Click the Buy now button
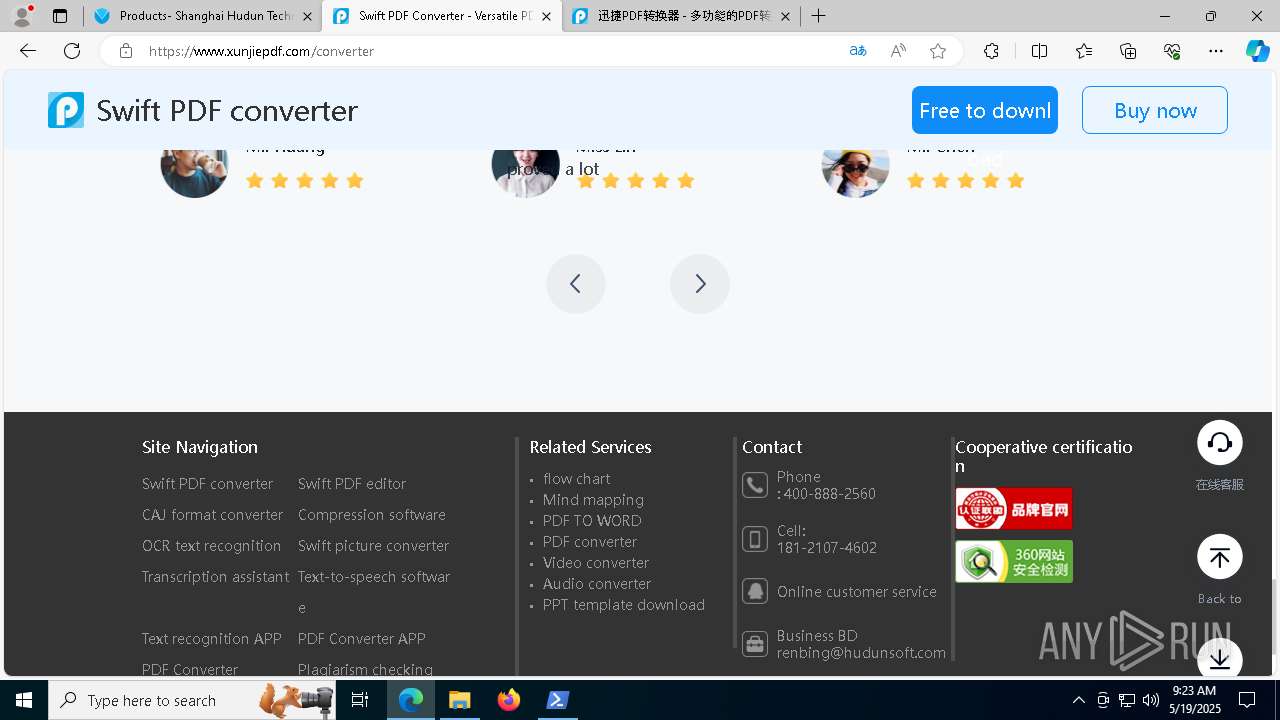1280x720 pixels. coord(1155,110)
